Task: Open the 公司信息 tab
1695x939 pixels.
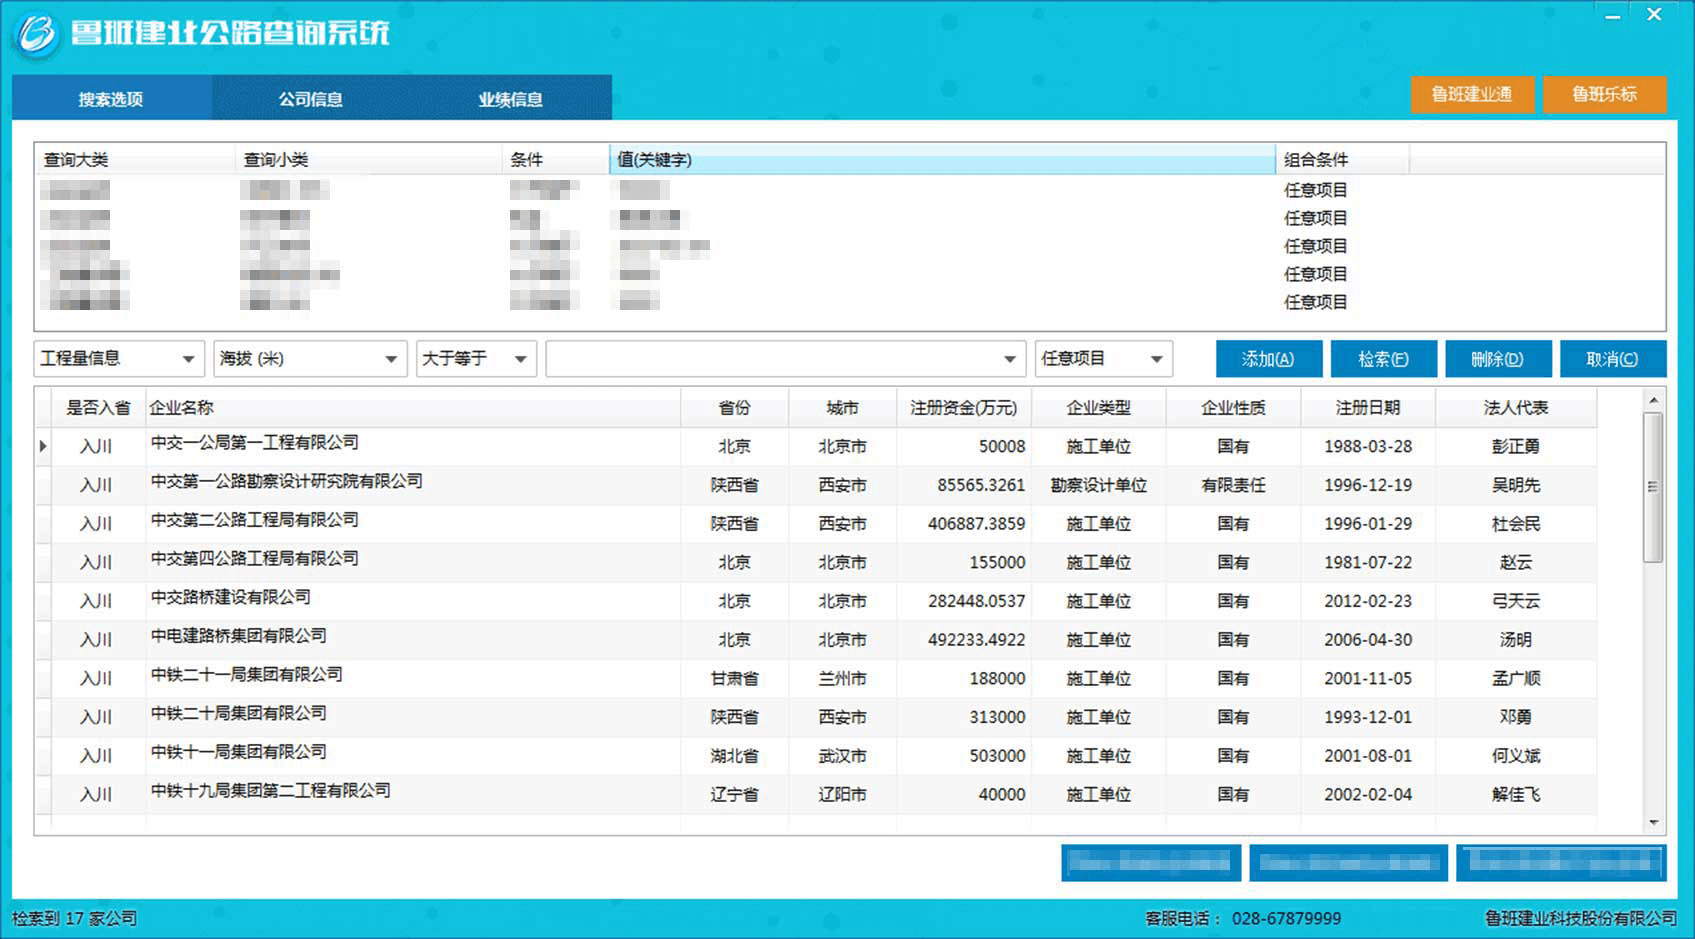Action: coord(311,99)
